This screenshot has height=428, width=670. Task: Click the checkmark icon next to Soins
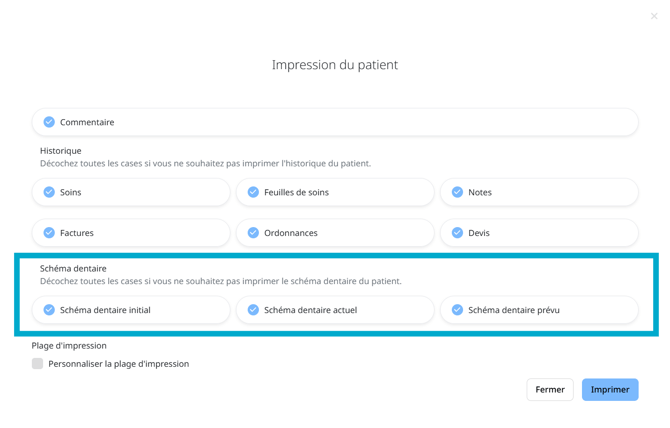(49, 192)
